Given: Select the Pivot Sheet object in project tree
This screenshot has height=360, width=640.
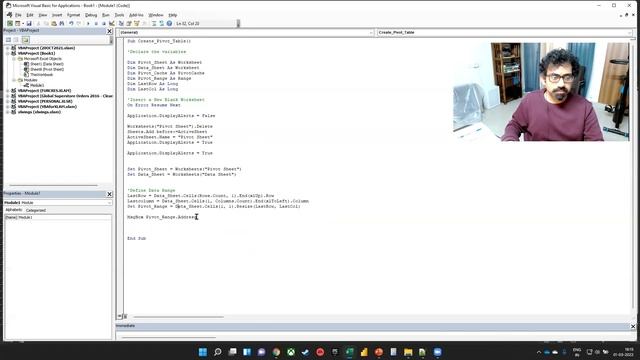Looking at the screenshot, I should click(x=47, y=69).
